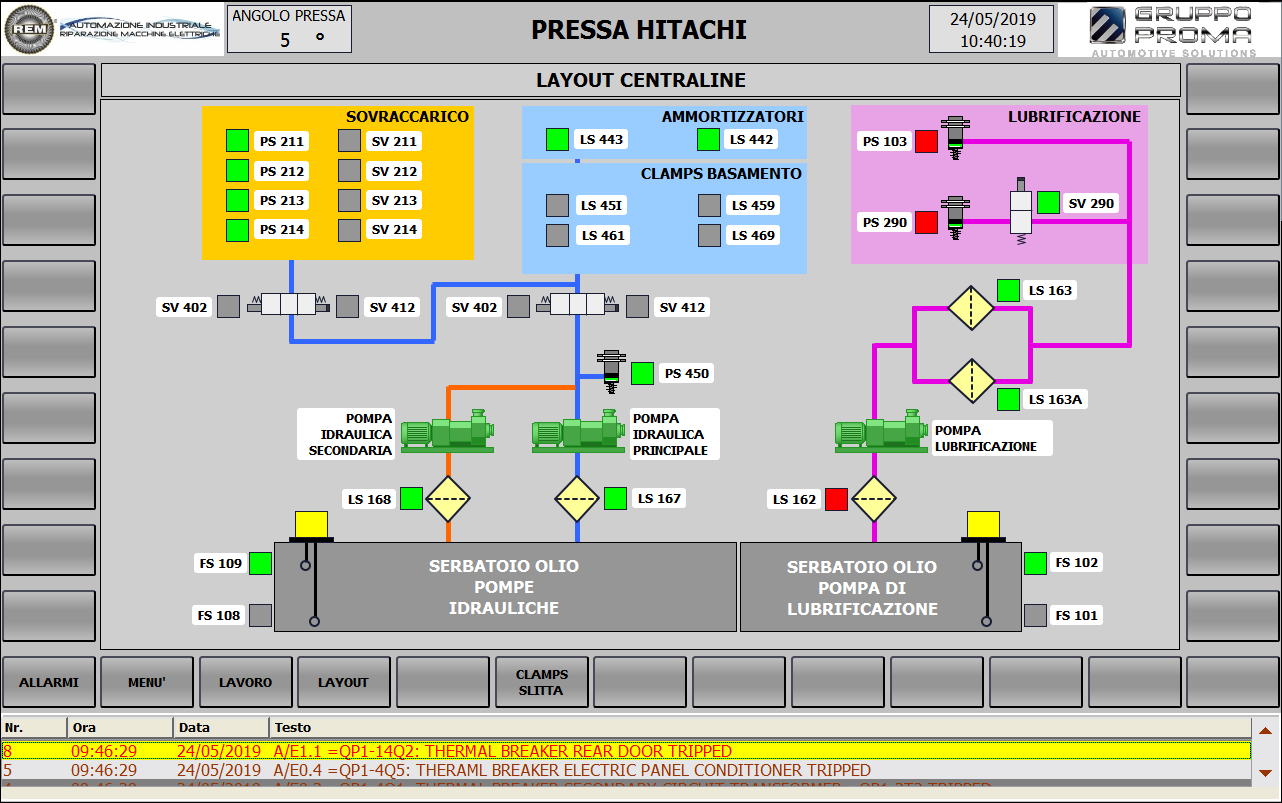The width and height of the screenshot is (1282, 803).
Task: Click the green FS 102 level indicator
Action: point(1035,563)
